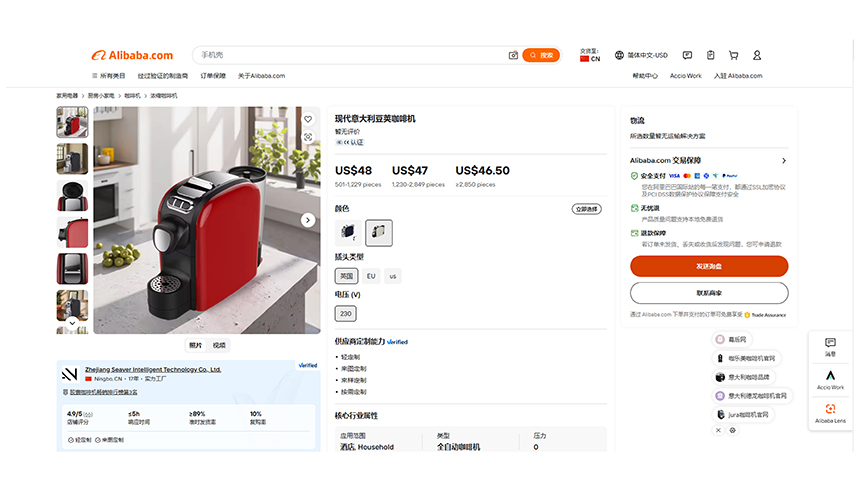860x491 pixels.
Task: Expand the thumbnail list down arrow
Action: pyautogui.click(x=72, y=323)
